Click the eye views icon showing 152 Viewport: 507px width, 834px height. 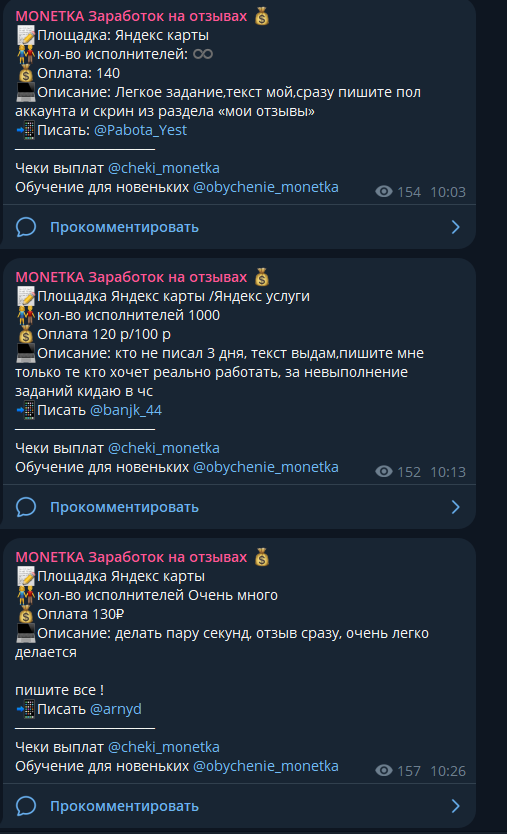point(384,471)
